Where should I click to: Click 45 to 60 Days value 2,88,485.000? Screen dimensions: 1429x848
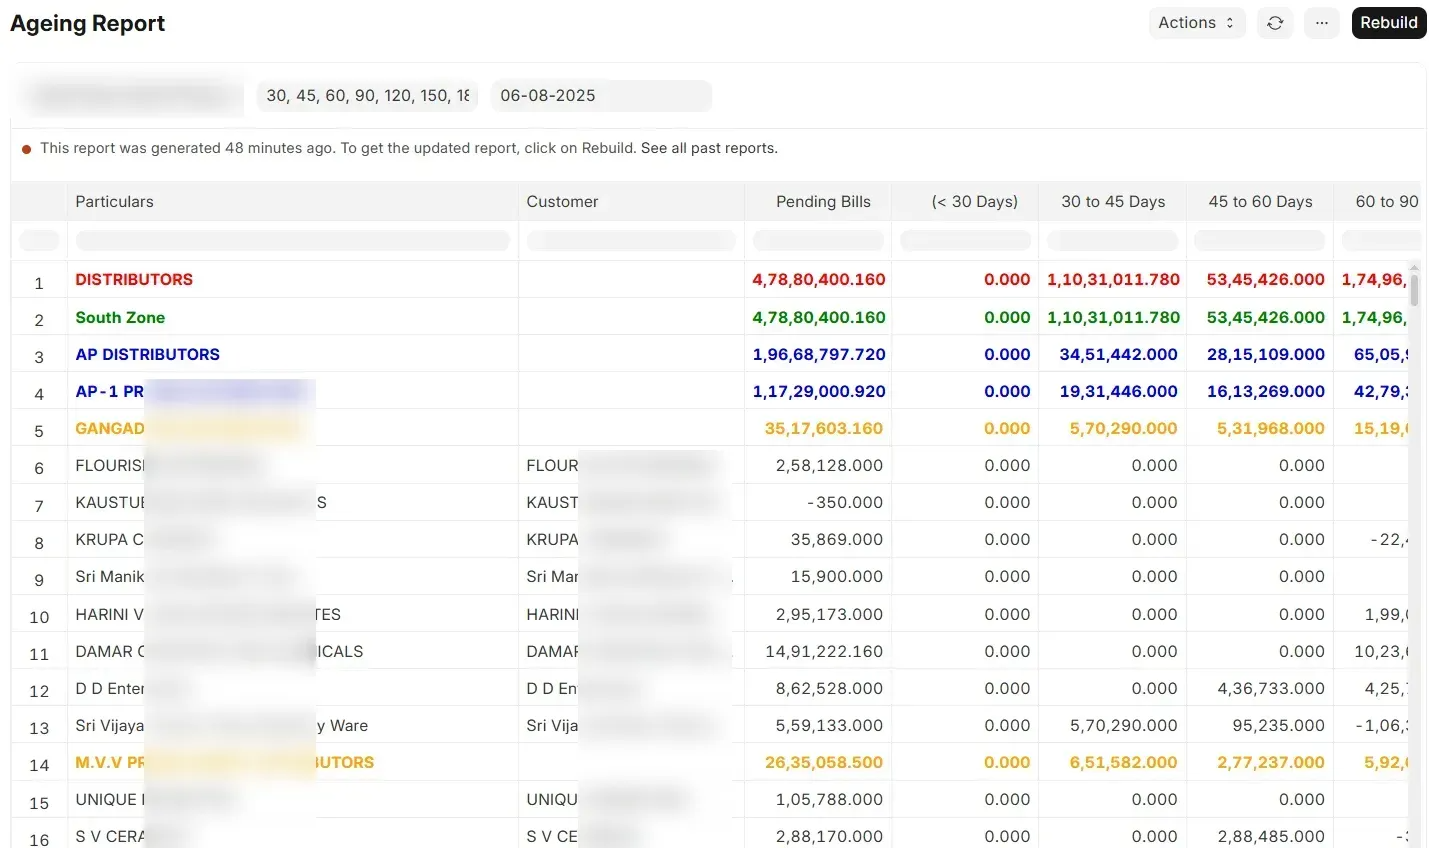[x=1270, y=836]
